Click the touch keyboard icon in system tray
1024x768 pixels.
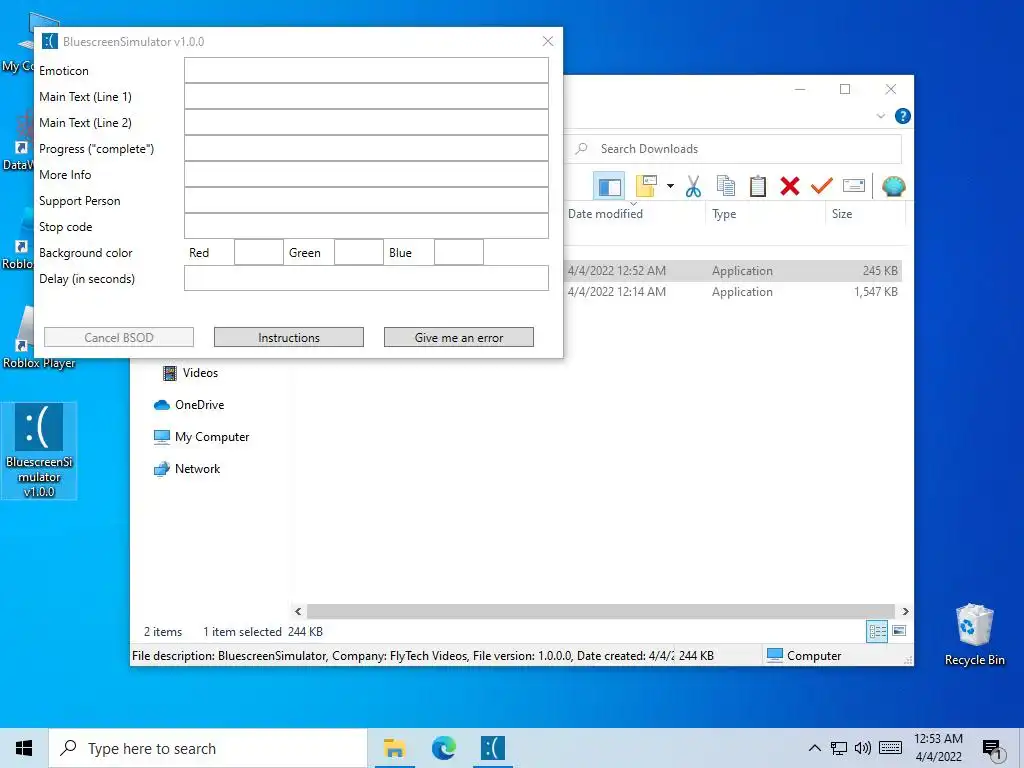[x=890, y=748]
